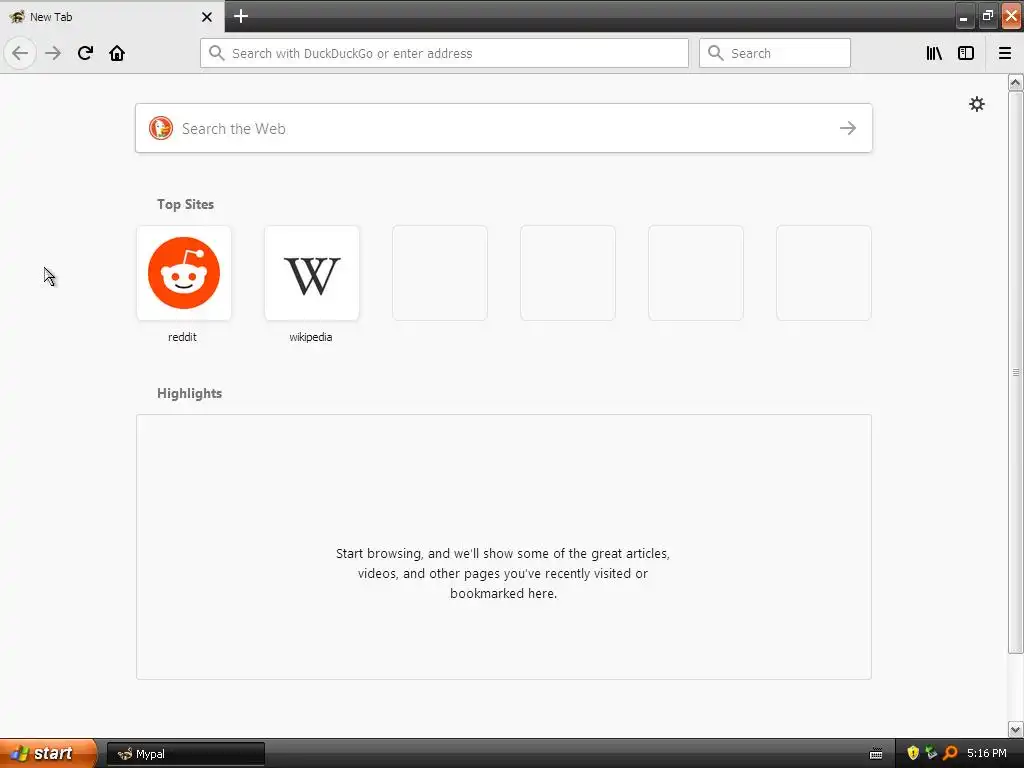Open New Tab page settings gear

pyautogui.click(x=976, y=104)
